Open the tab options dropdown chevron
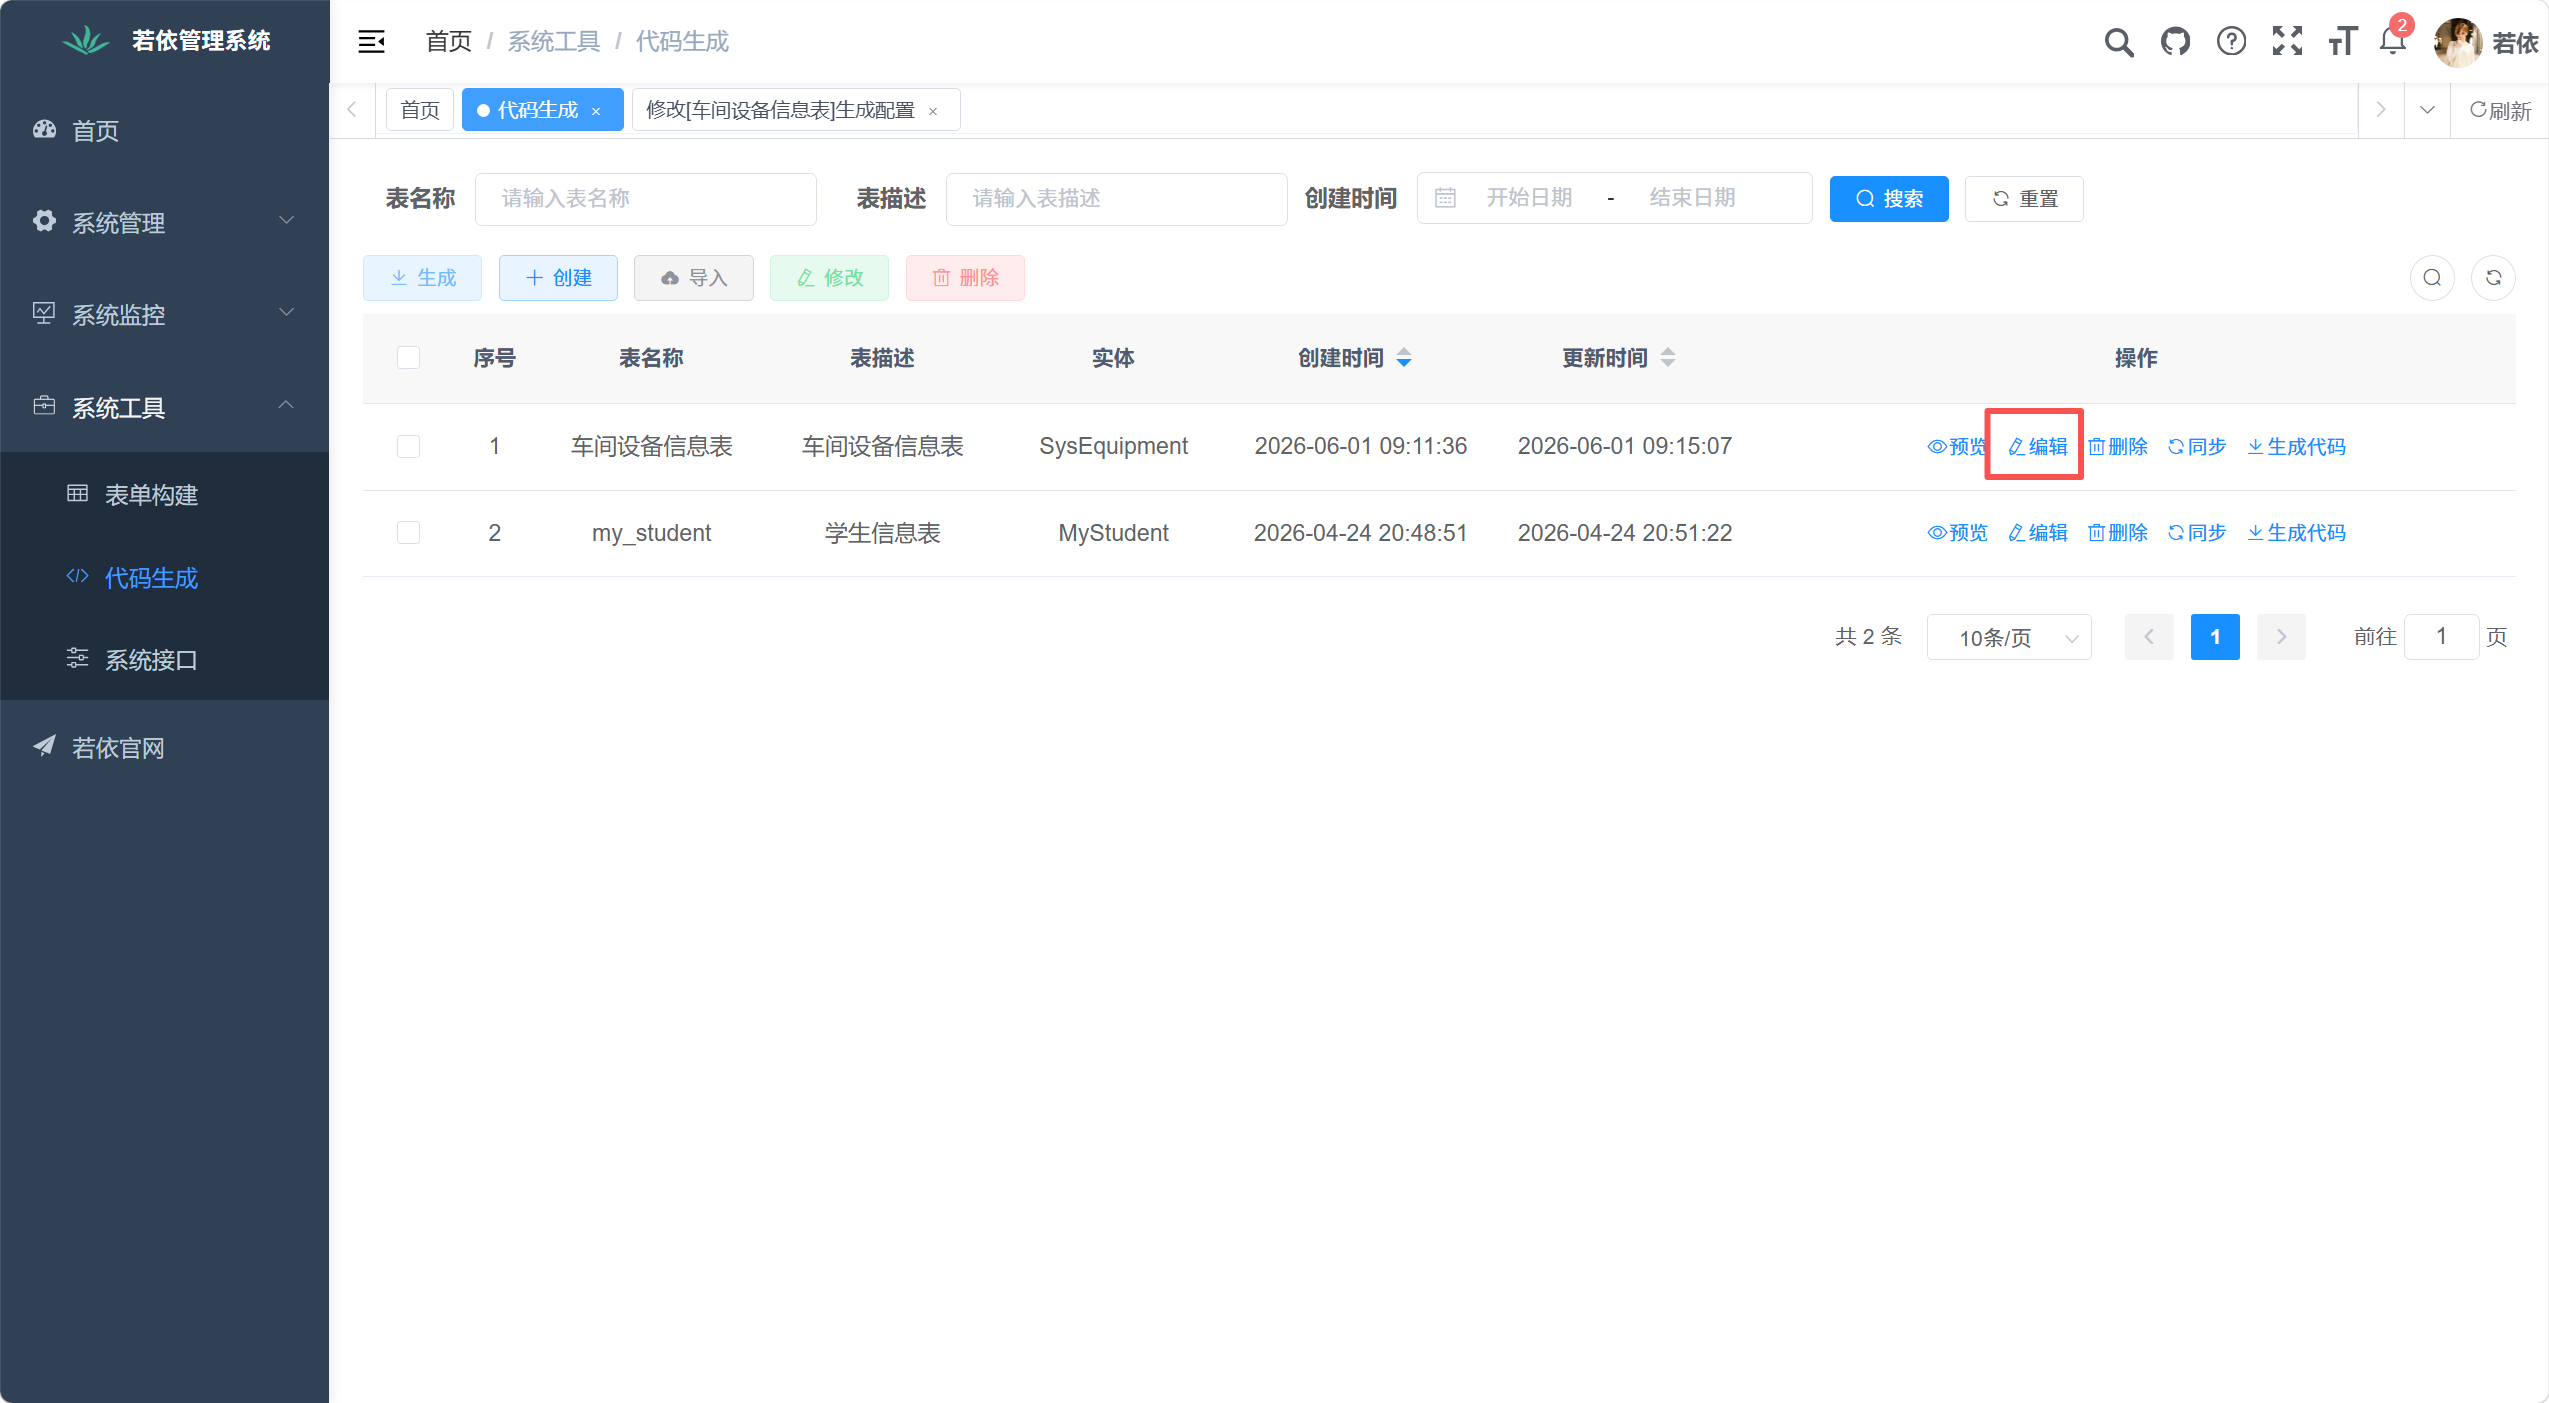2549x1403 pixels. coord(2427,110)
